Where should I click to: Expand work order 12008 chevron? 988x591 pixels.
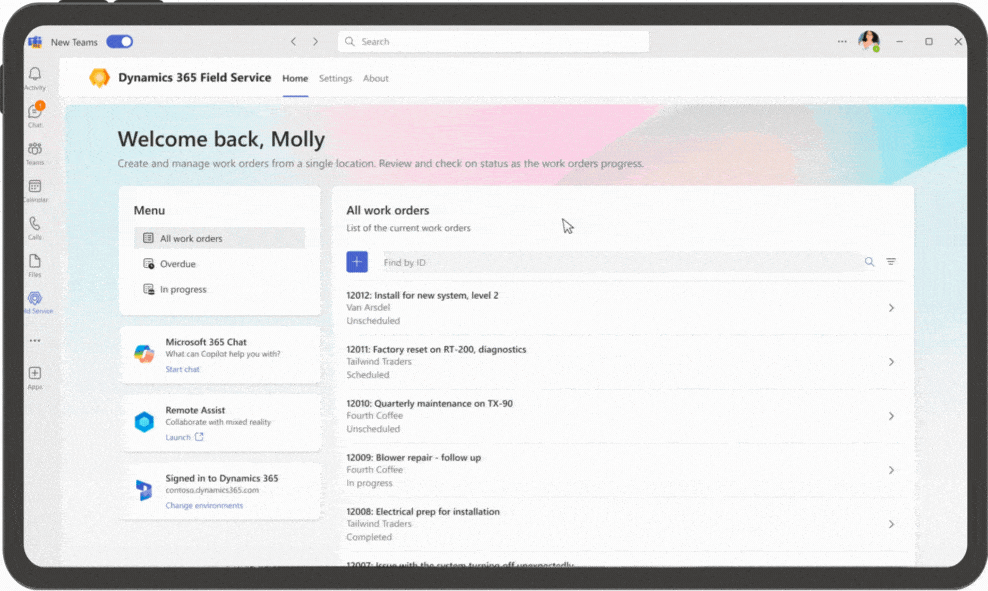891,524
